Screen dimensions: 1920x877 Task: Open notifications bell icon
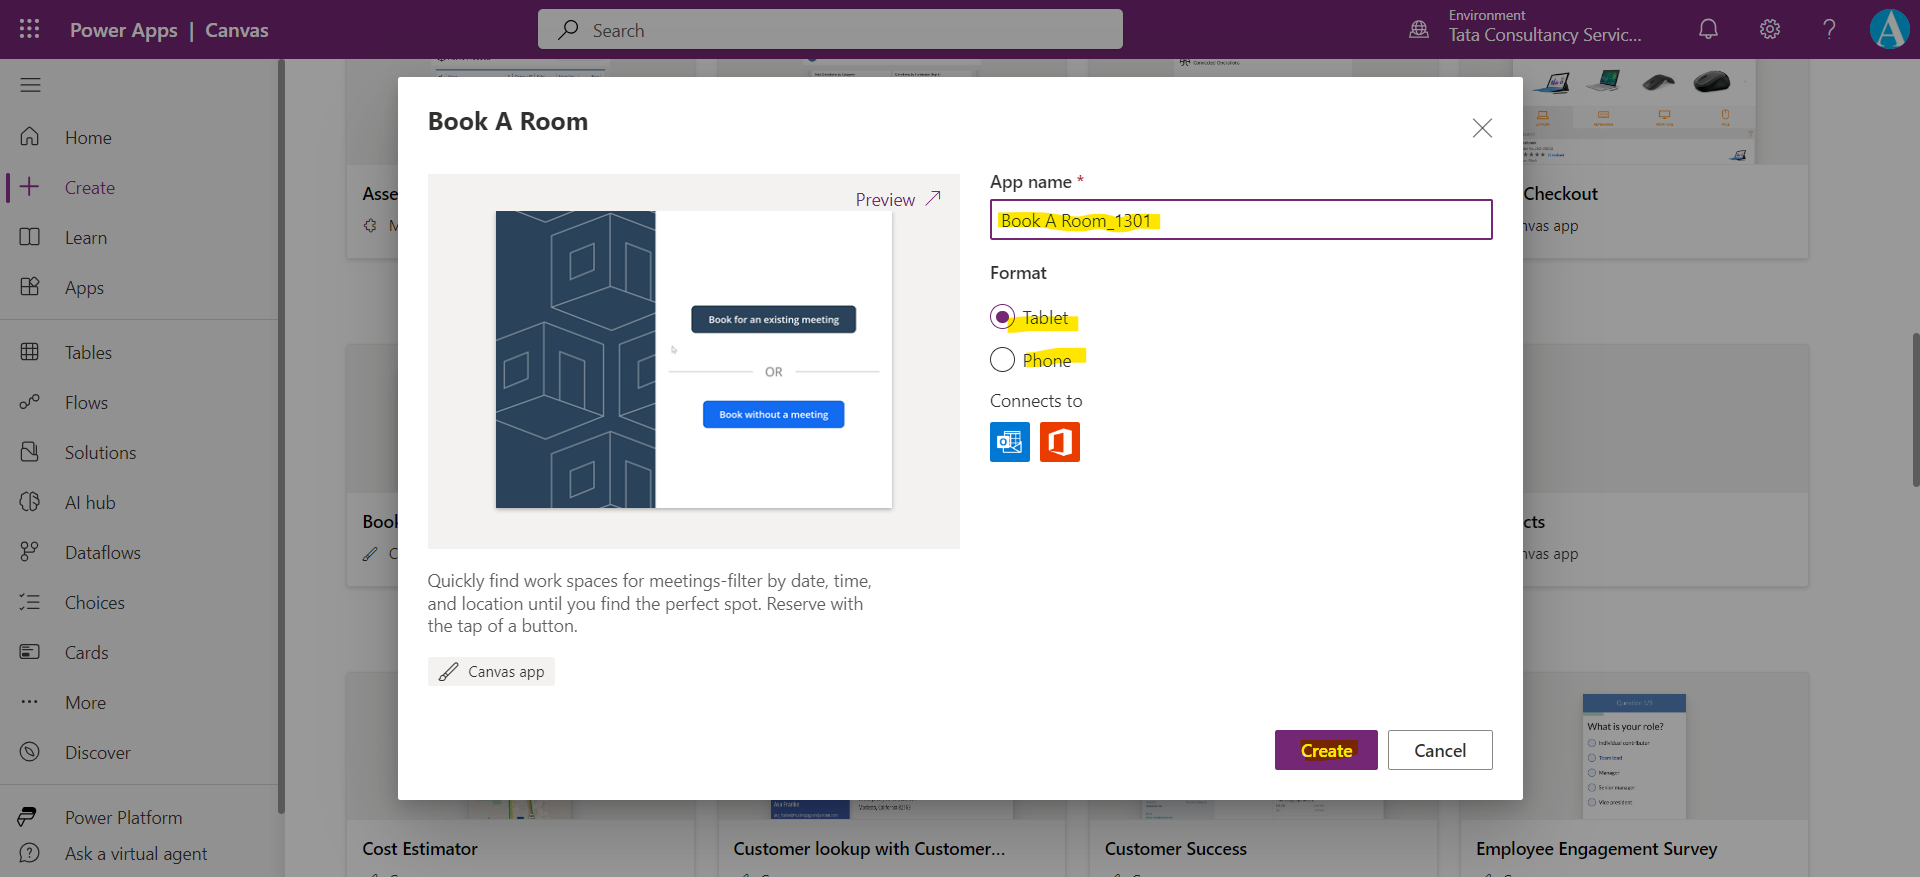point(1708,29)
